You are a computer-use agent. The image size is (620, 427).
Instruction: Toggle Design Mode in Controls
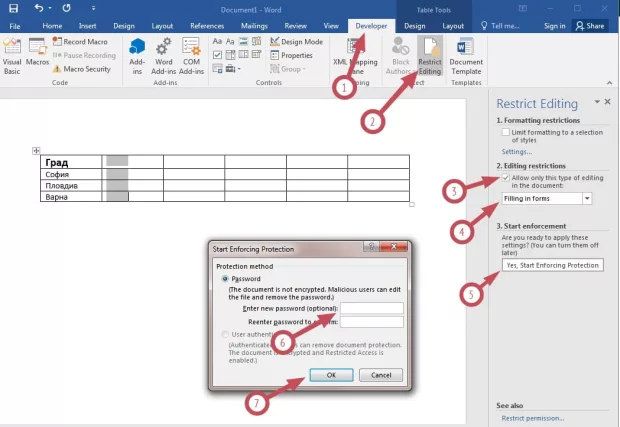coord(297,42)
